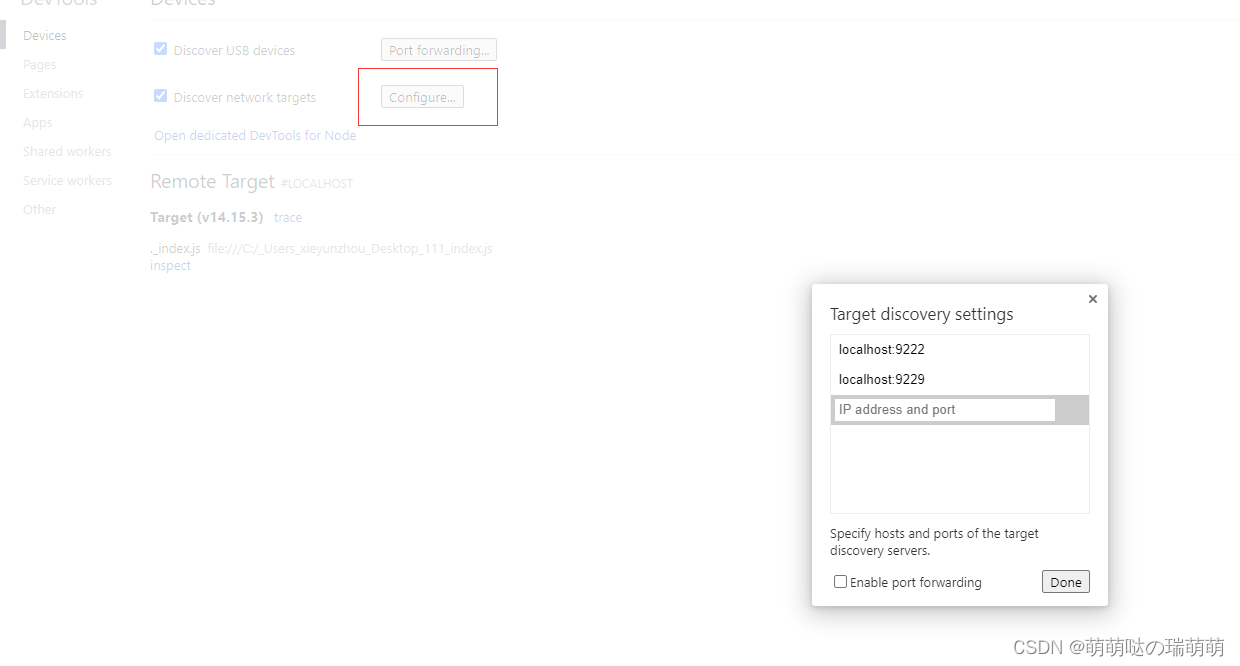The image size is (1240, 666).
Task: Close the Target discovery settings dialog
Action: pyautogui.click(x=1093, y=299)
